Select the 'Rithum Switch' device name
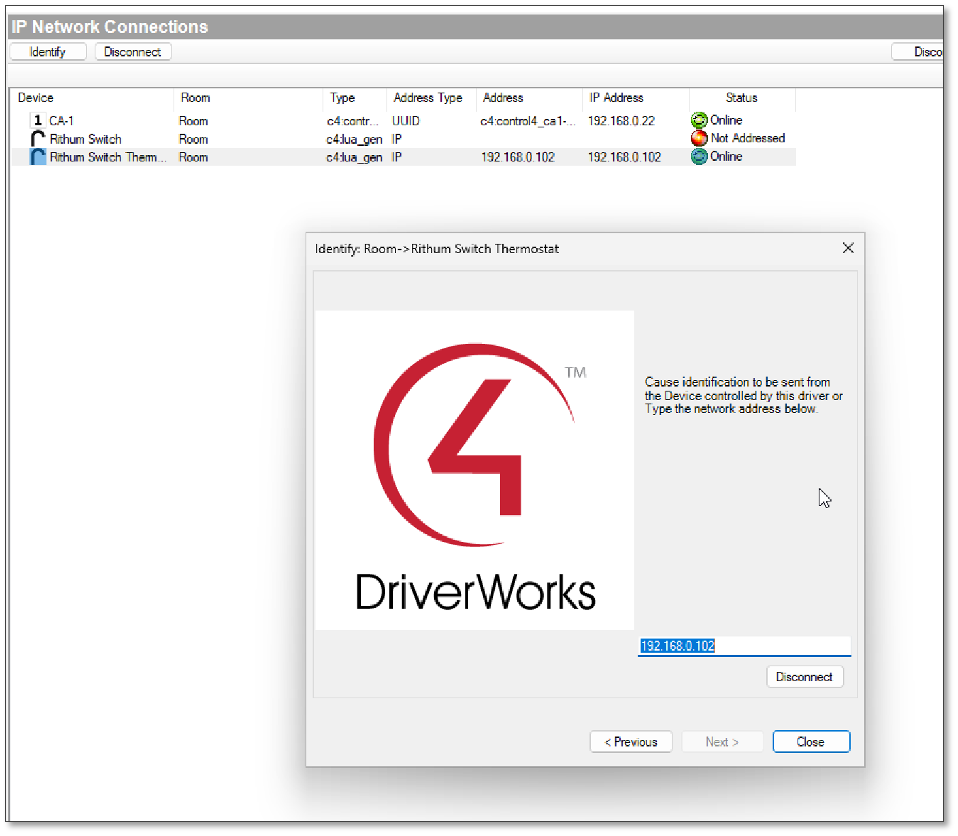 [86, 139]
